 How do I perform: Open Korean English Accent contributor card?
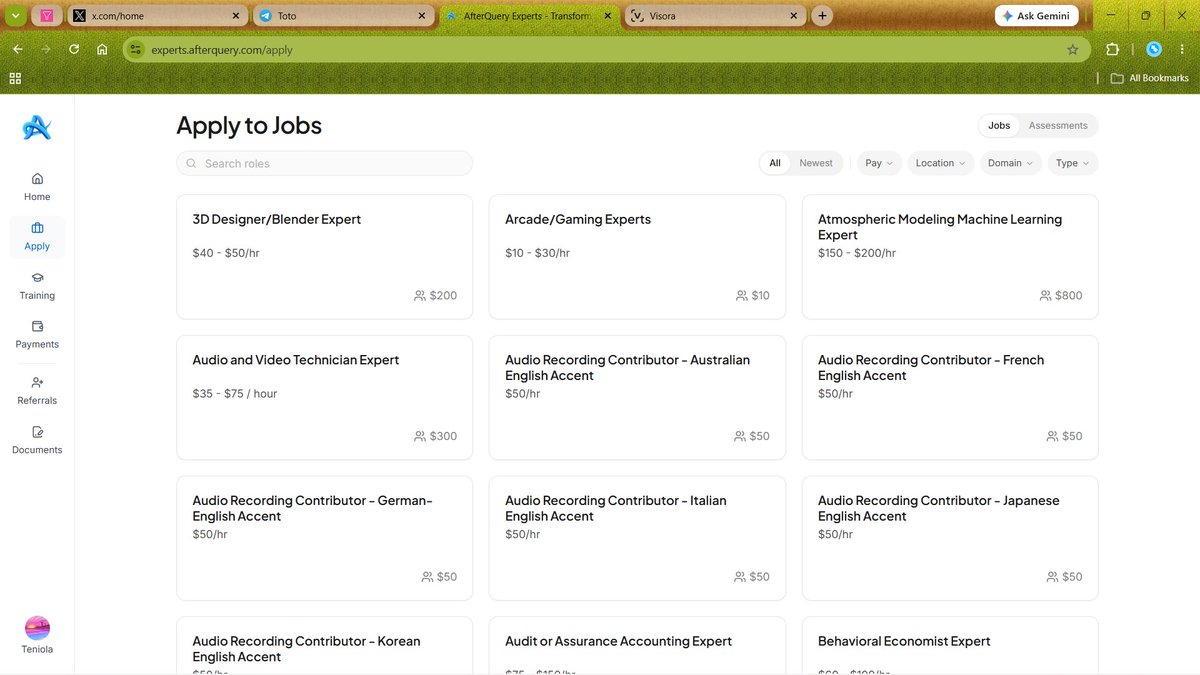click(x=324, y=646)
